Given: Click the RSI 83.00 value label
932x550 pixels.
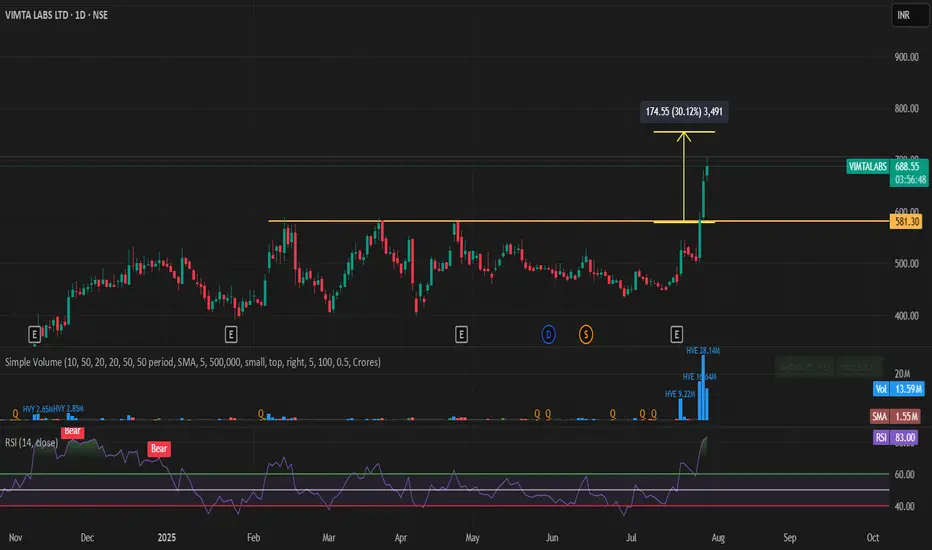Looking at the screenshot, I should tap(895, 438).
